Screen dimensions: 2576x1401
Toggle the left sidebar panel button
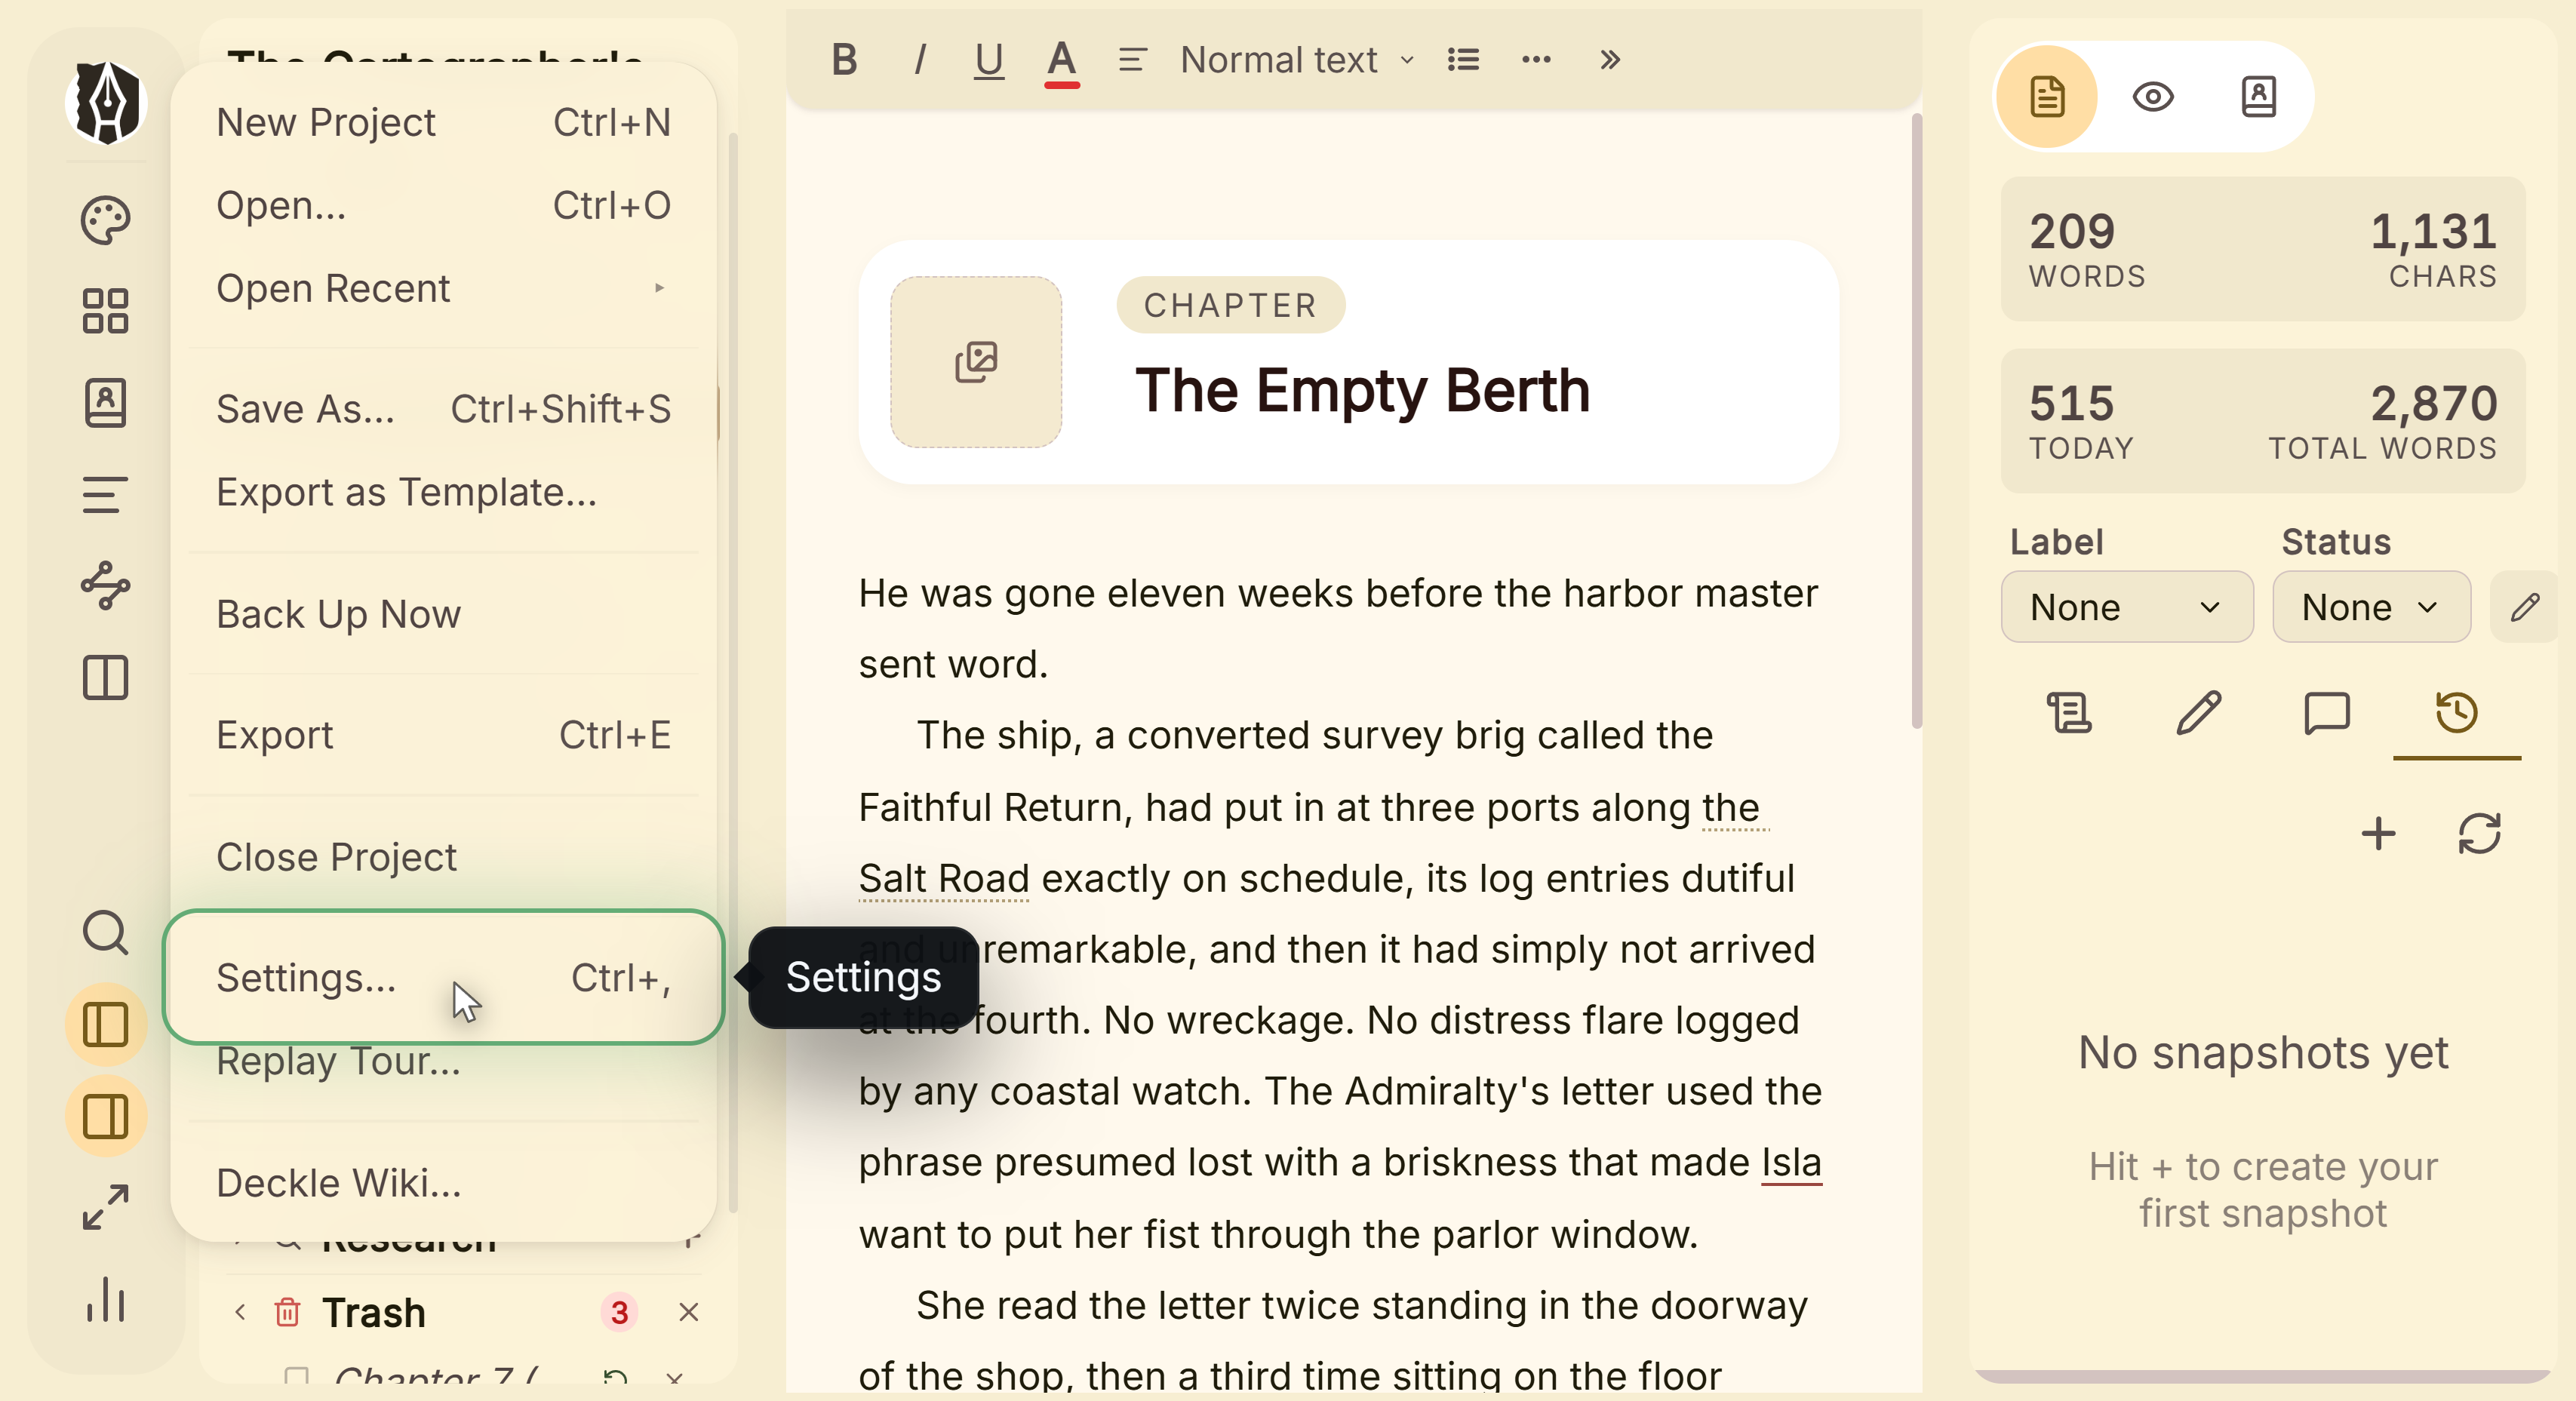pyautogui.click(x=105, y=1024)
